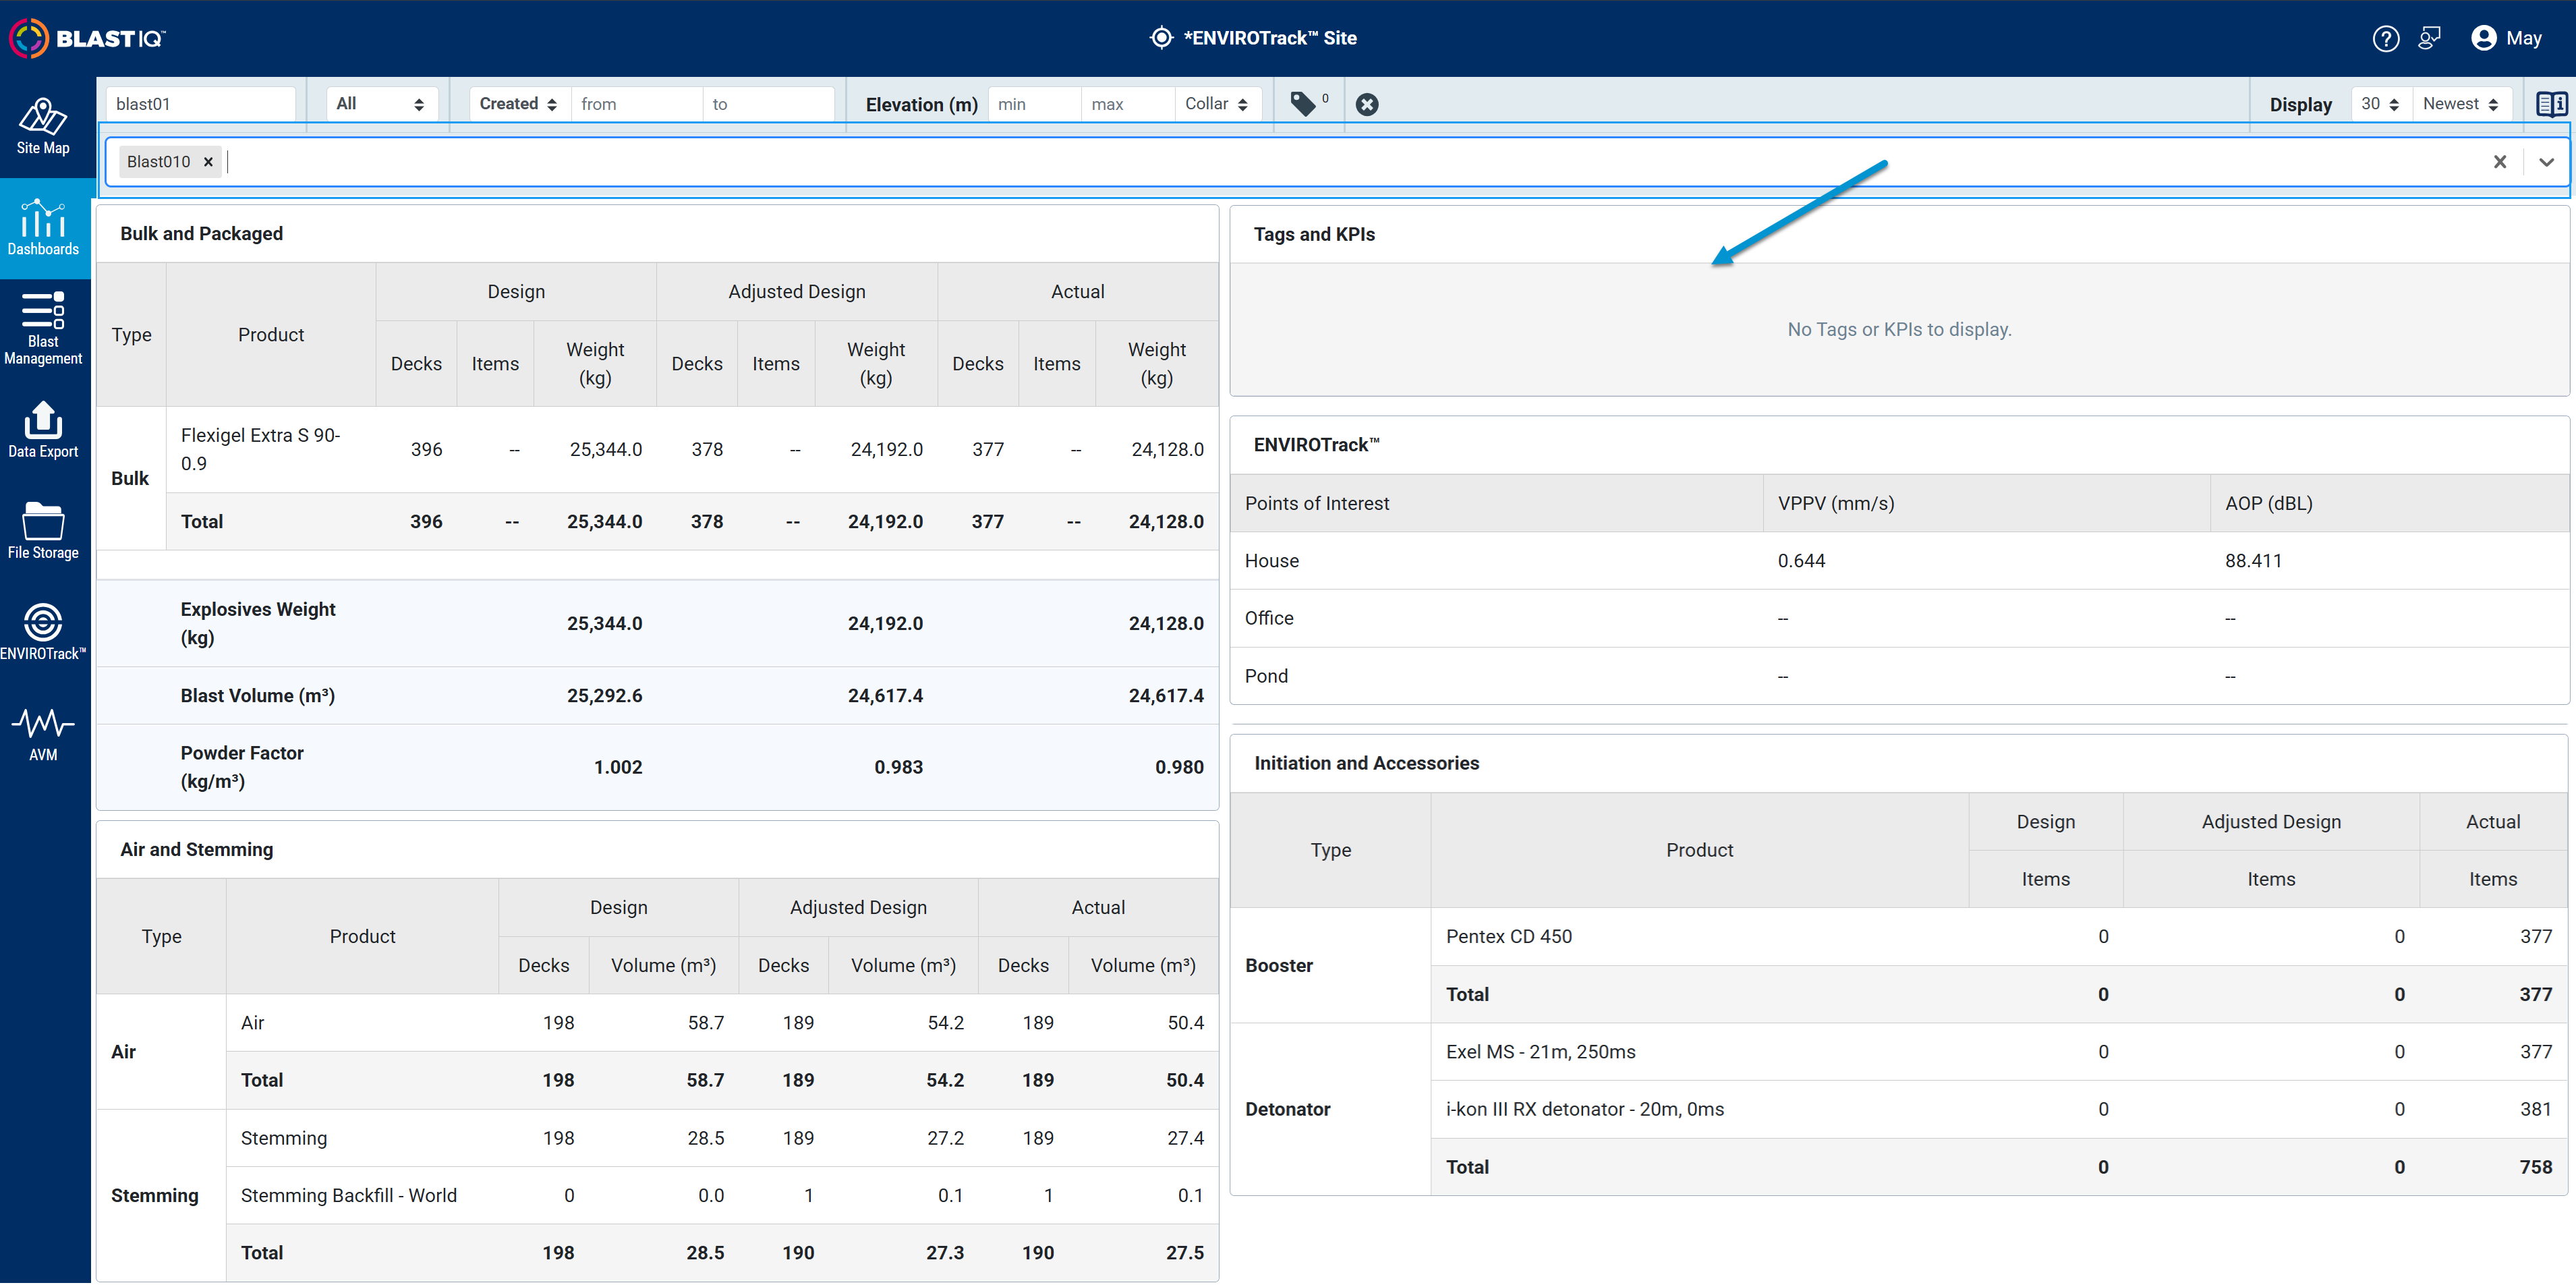Open the May user account menu

[2506, 38]
